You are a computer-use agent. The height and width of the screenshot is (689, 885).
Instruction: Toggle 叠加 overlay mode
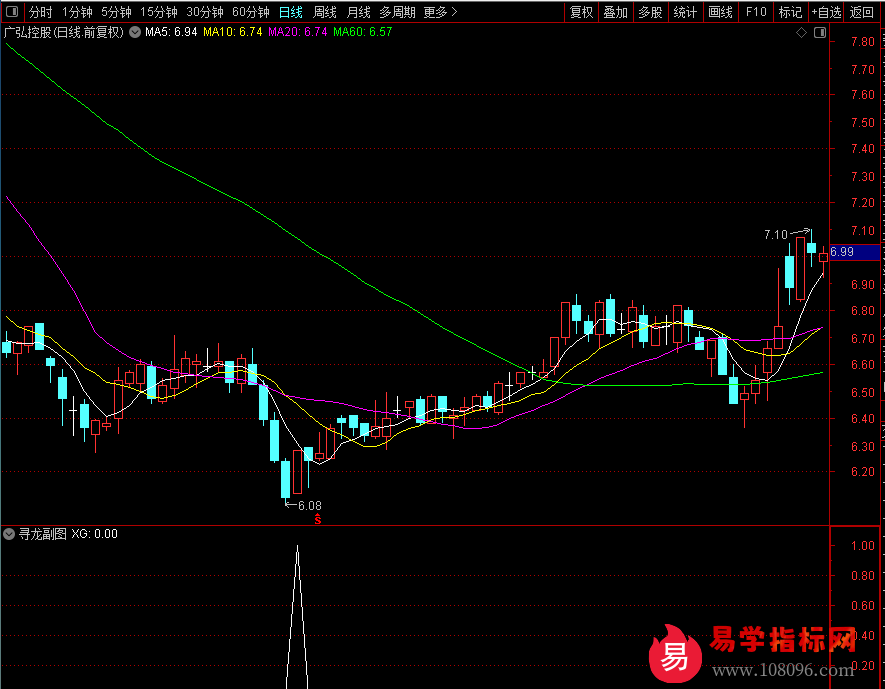(x=615, y=13)
